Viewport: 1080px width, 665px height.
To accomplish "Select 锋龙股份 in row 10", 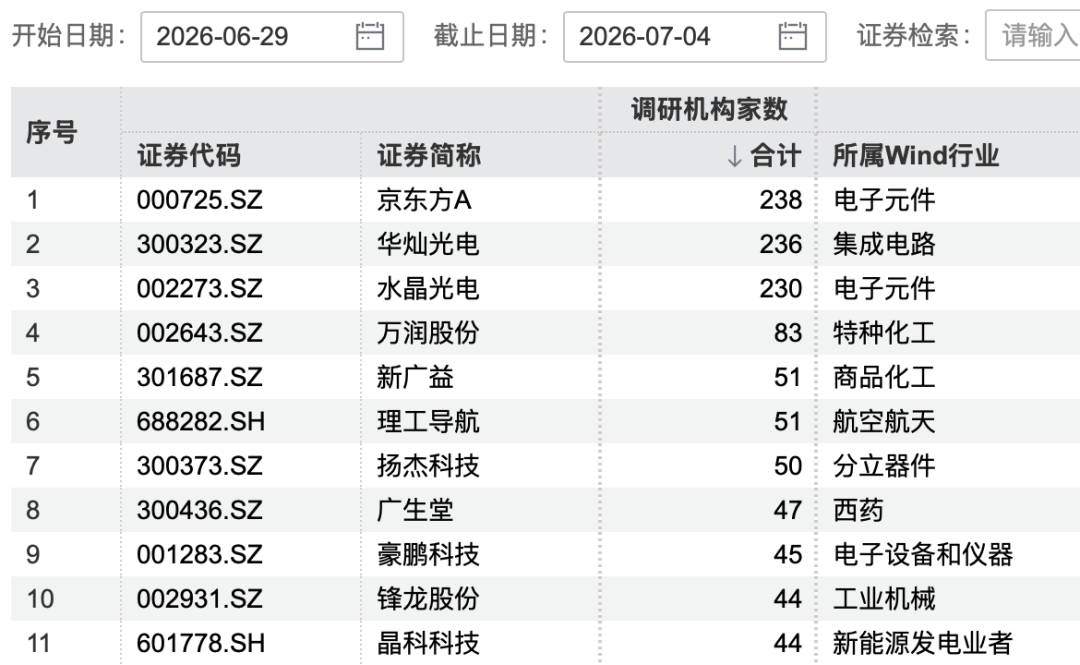I will coord(428,599).
